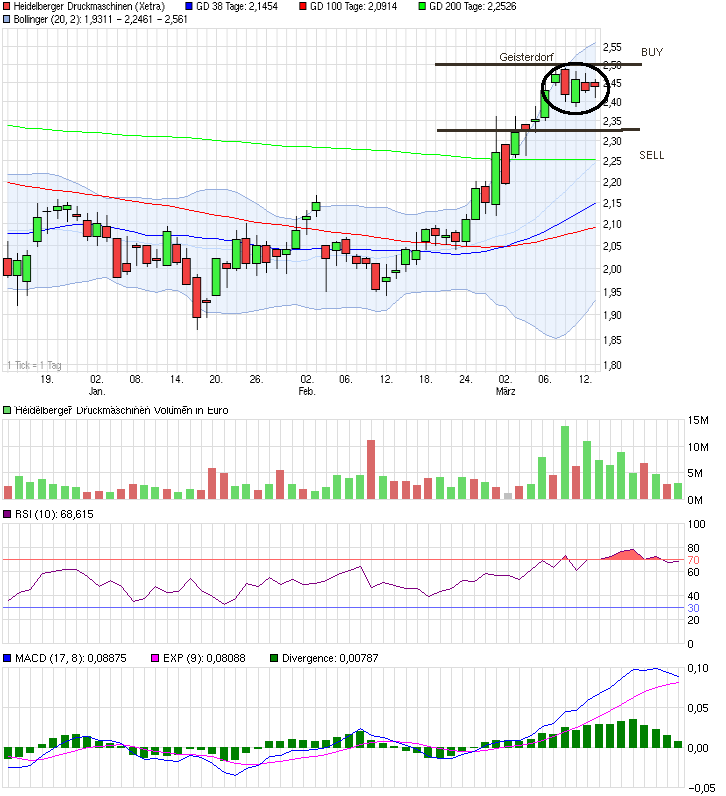Click the purple RSI legend swatch
The image size is (726, 796).
(x=7, y=514)
